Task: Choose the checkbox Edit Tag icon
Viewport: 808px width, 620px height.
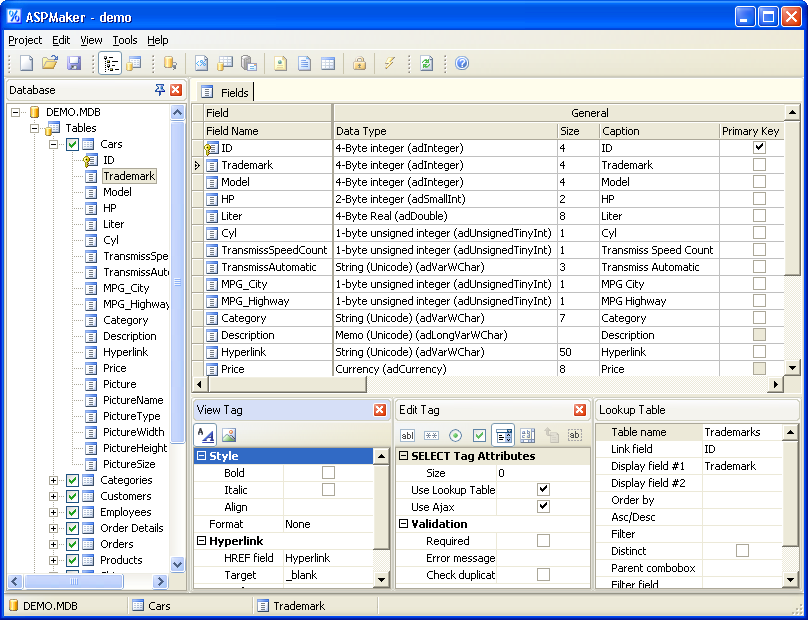Action: point(479,435)
